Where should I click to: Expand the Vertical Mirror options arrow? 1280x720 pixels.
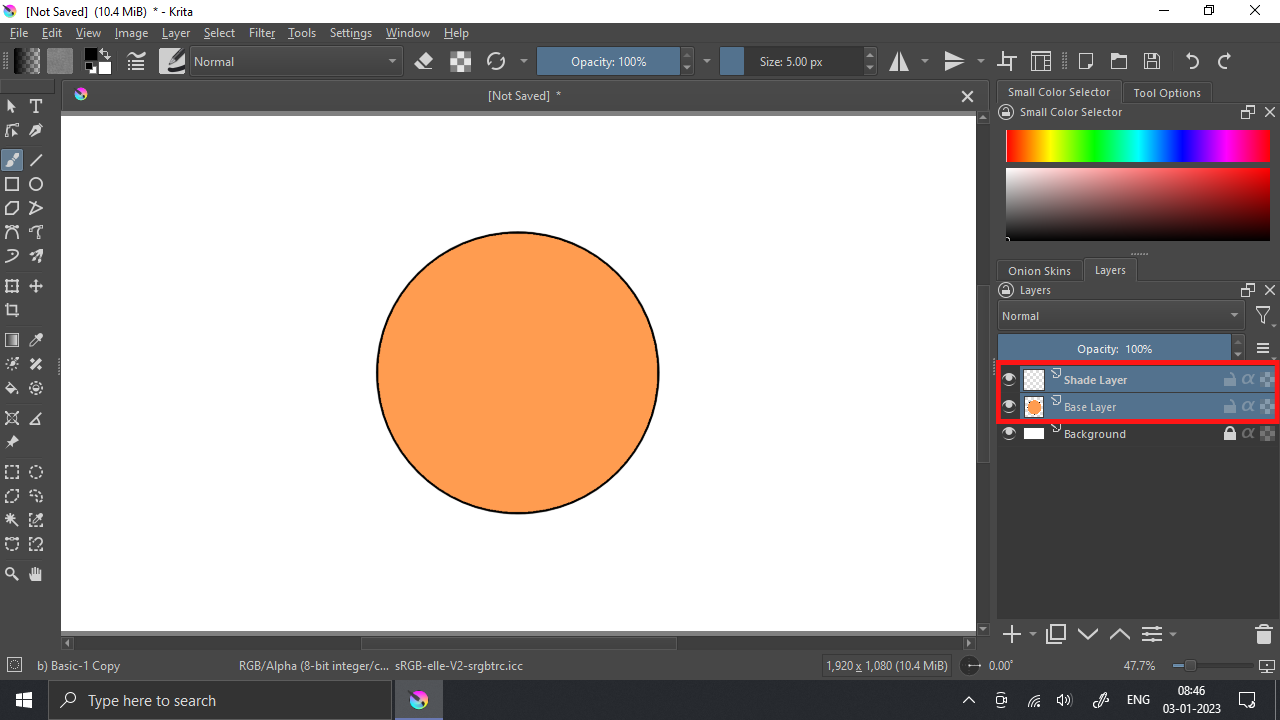pyautogui.click(x=980, y=61)
